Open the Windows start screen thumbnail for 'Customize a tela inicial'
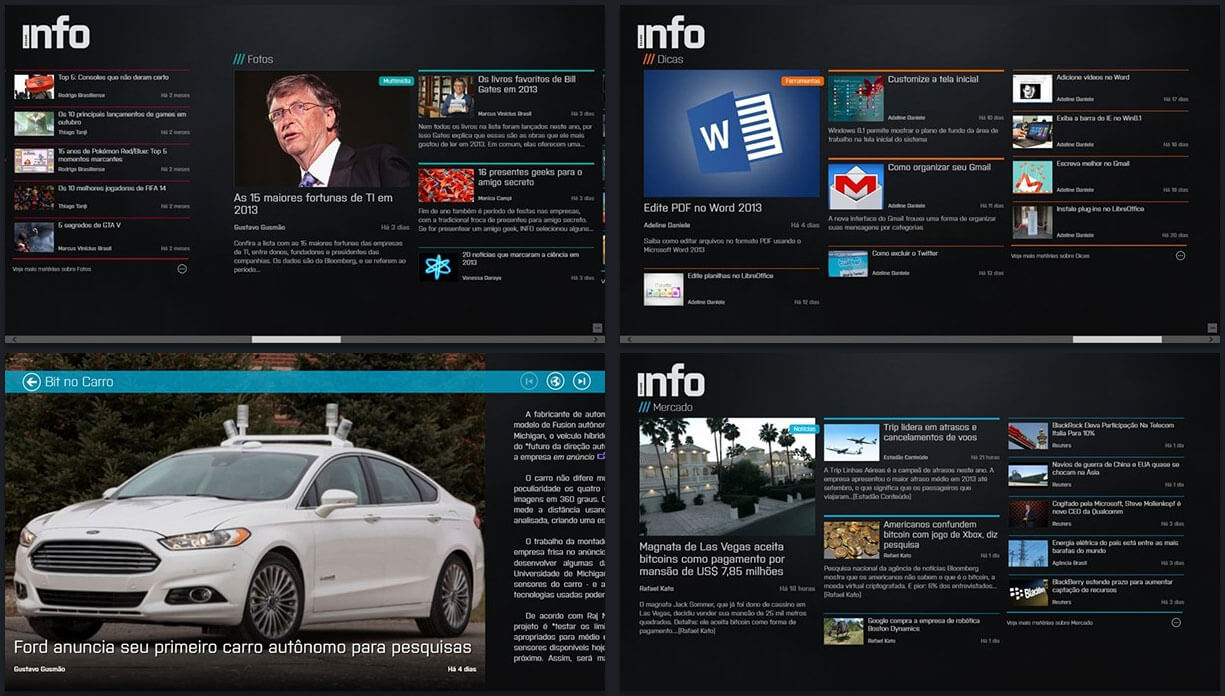 [856, 98]
